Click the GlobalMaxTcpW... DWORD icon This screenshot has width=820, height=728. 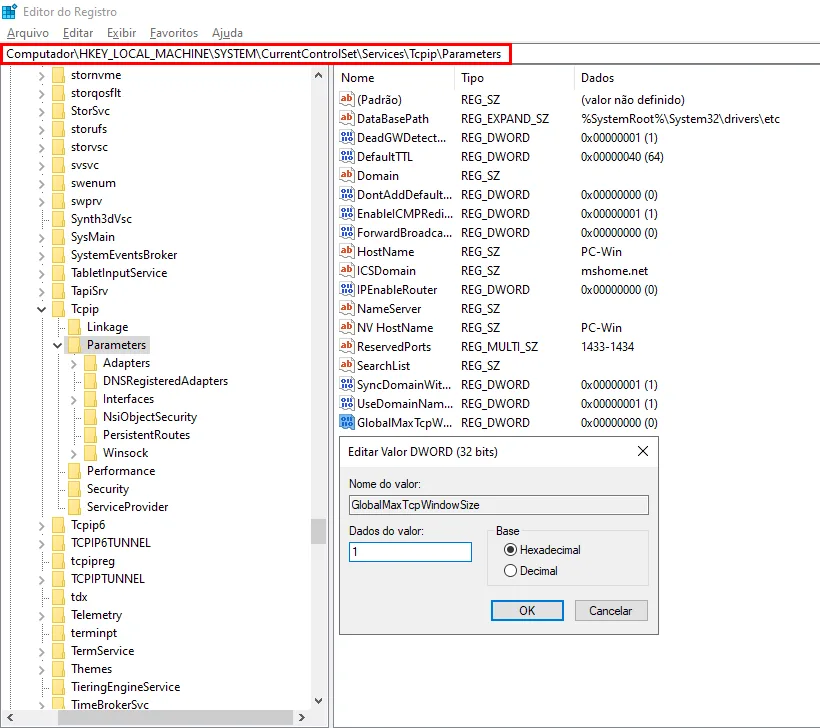coord(346,422)
